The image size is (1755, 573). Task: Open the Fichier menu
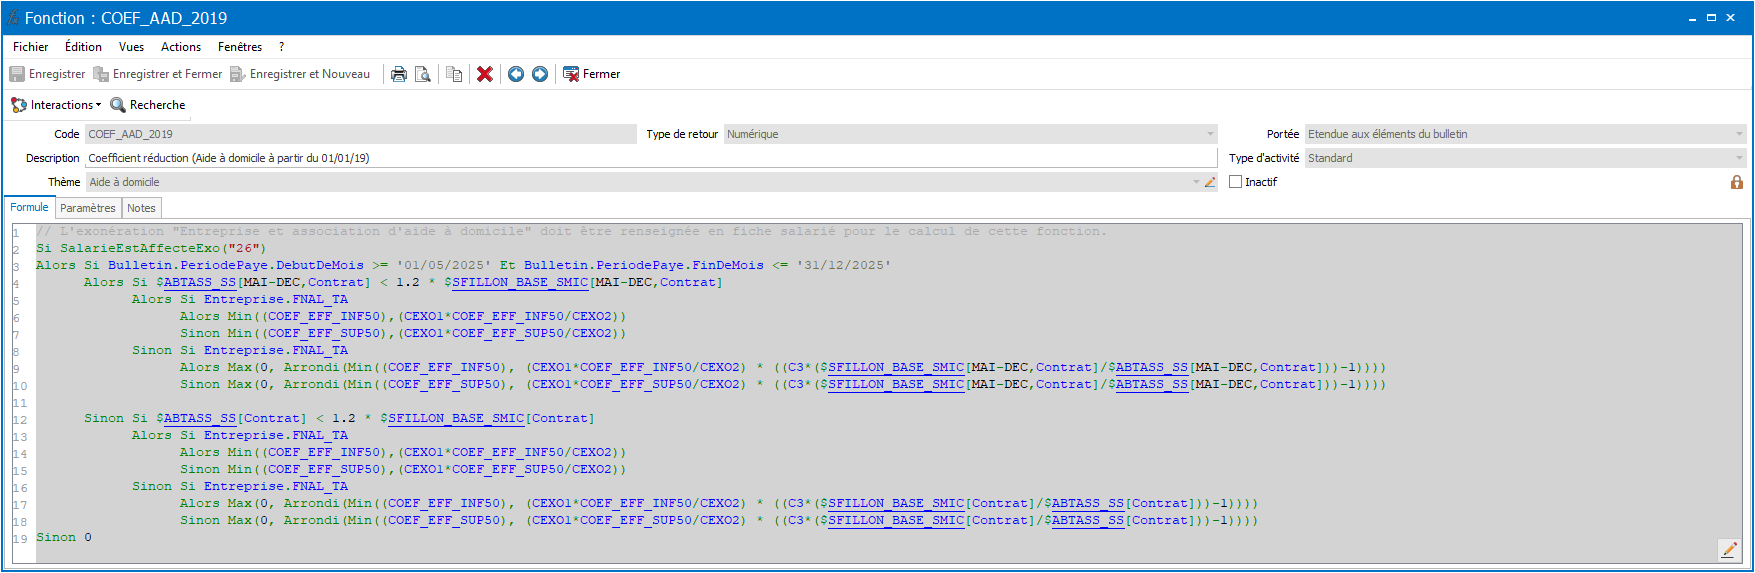click(x=30, y=47)
